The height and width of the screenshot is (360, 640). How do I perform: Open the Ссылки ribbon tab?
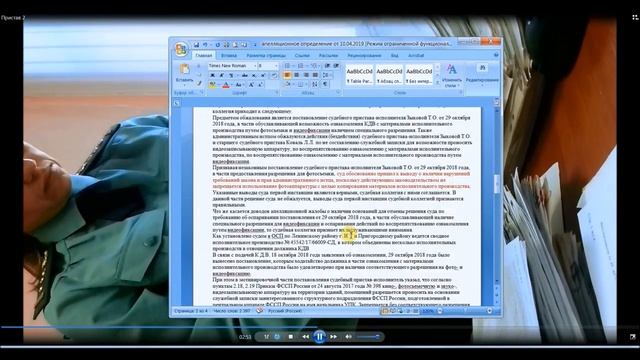pyautogui.click(x=302, y=56)
